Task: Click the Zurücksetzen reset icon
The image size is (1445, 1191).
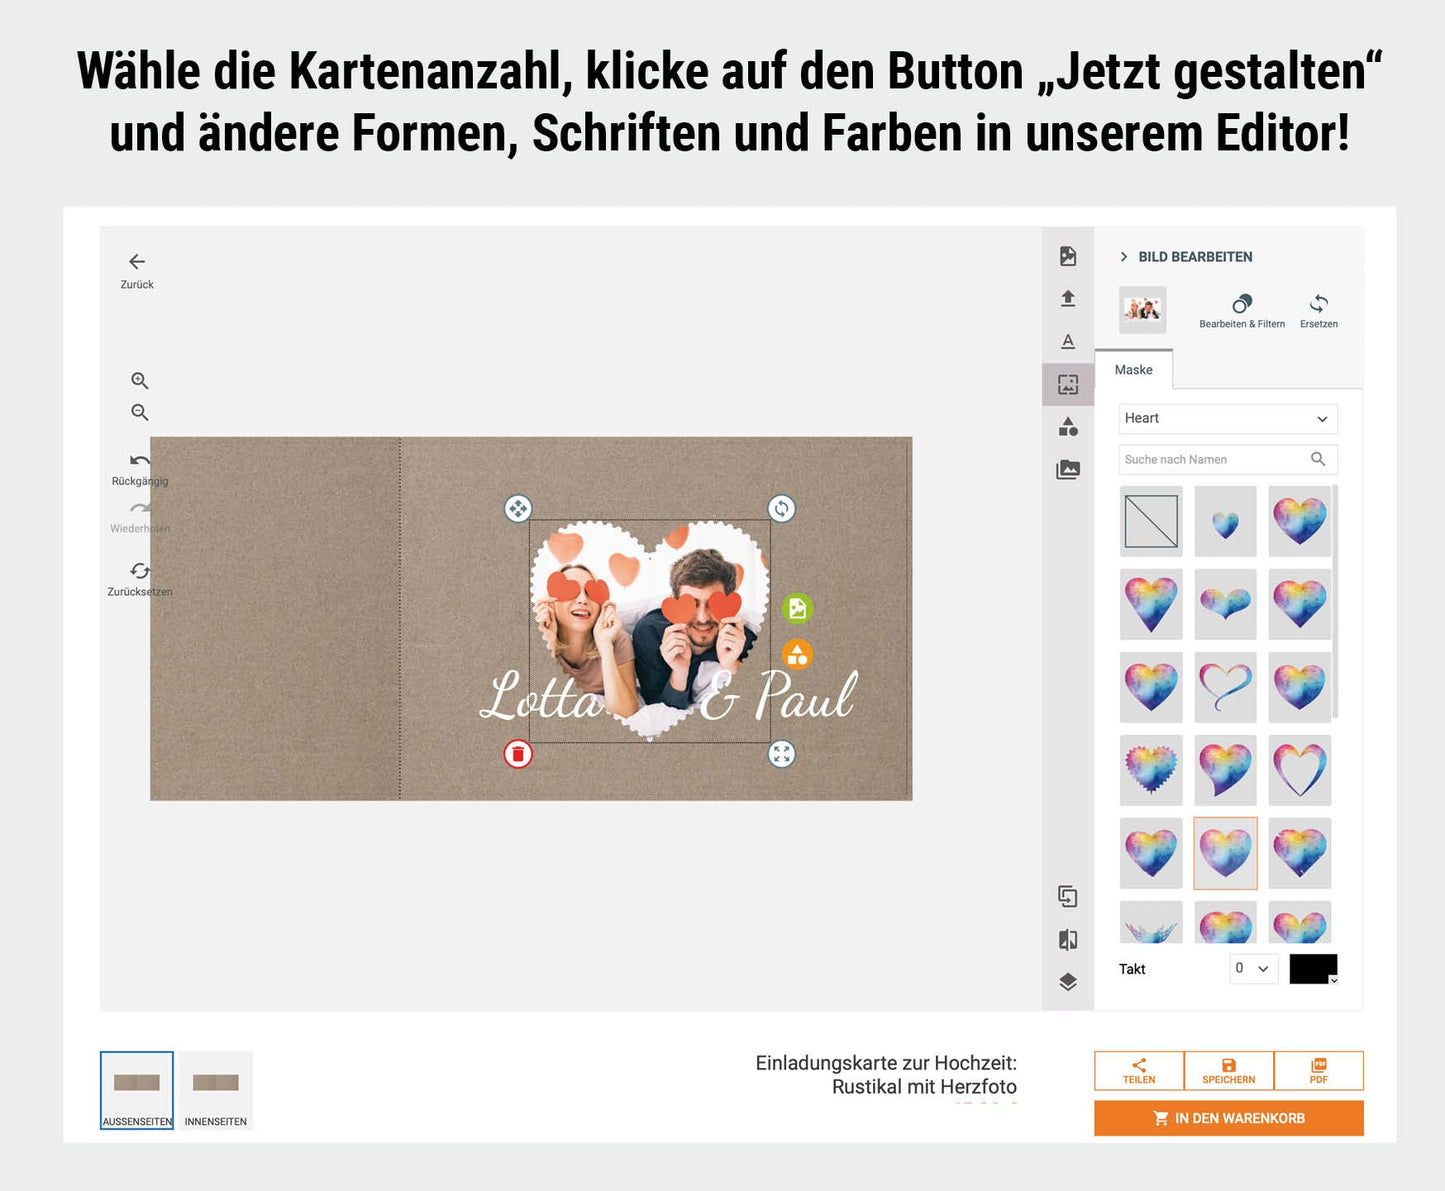Action: click(x=140, y=571)
